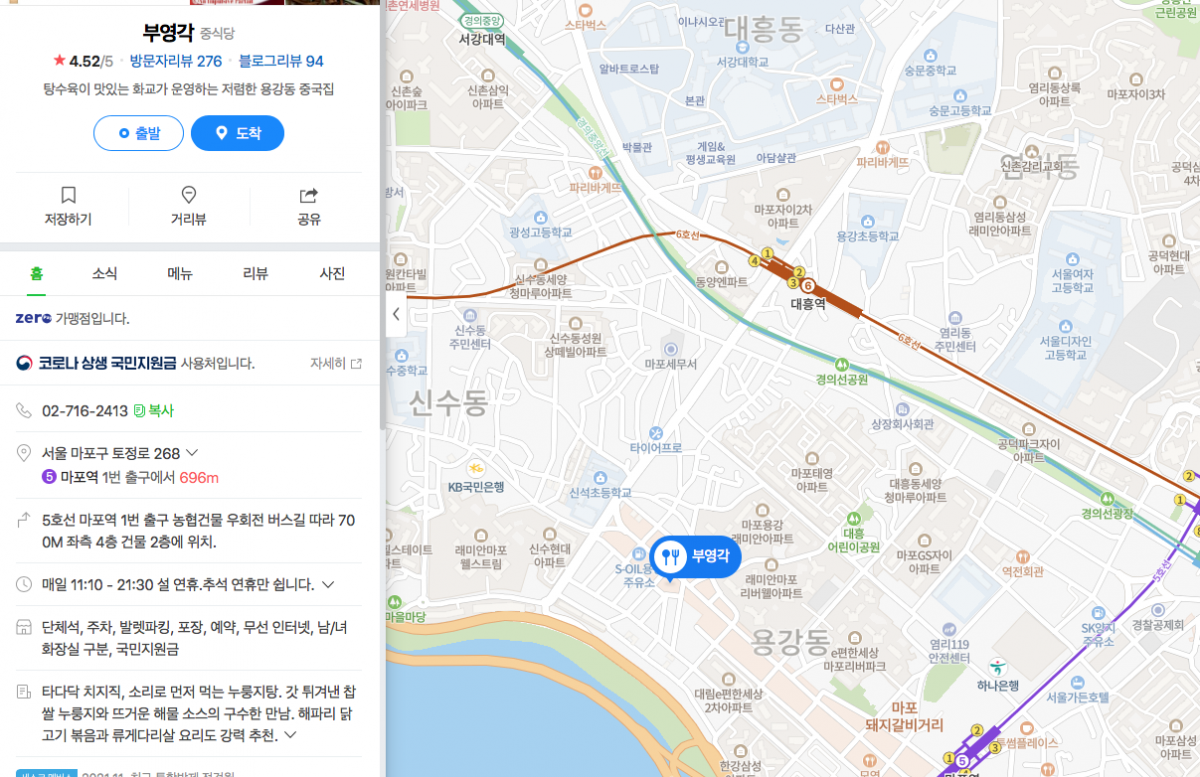1200x777 pixels.
Task: Click the KB국민은행 bank icon on the map
Action: (x=478, y=468)
